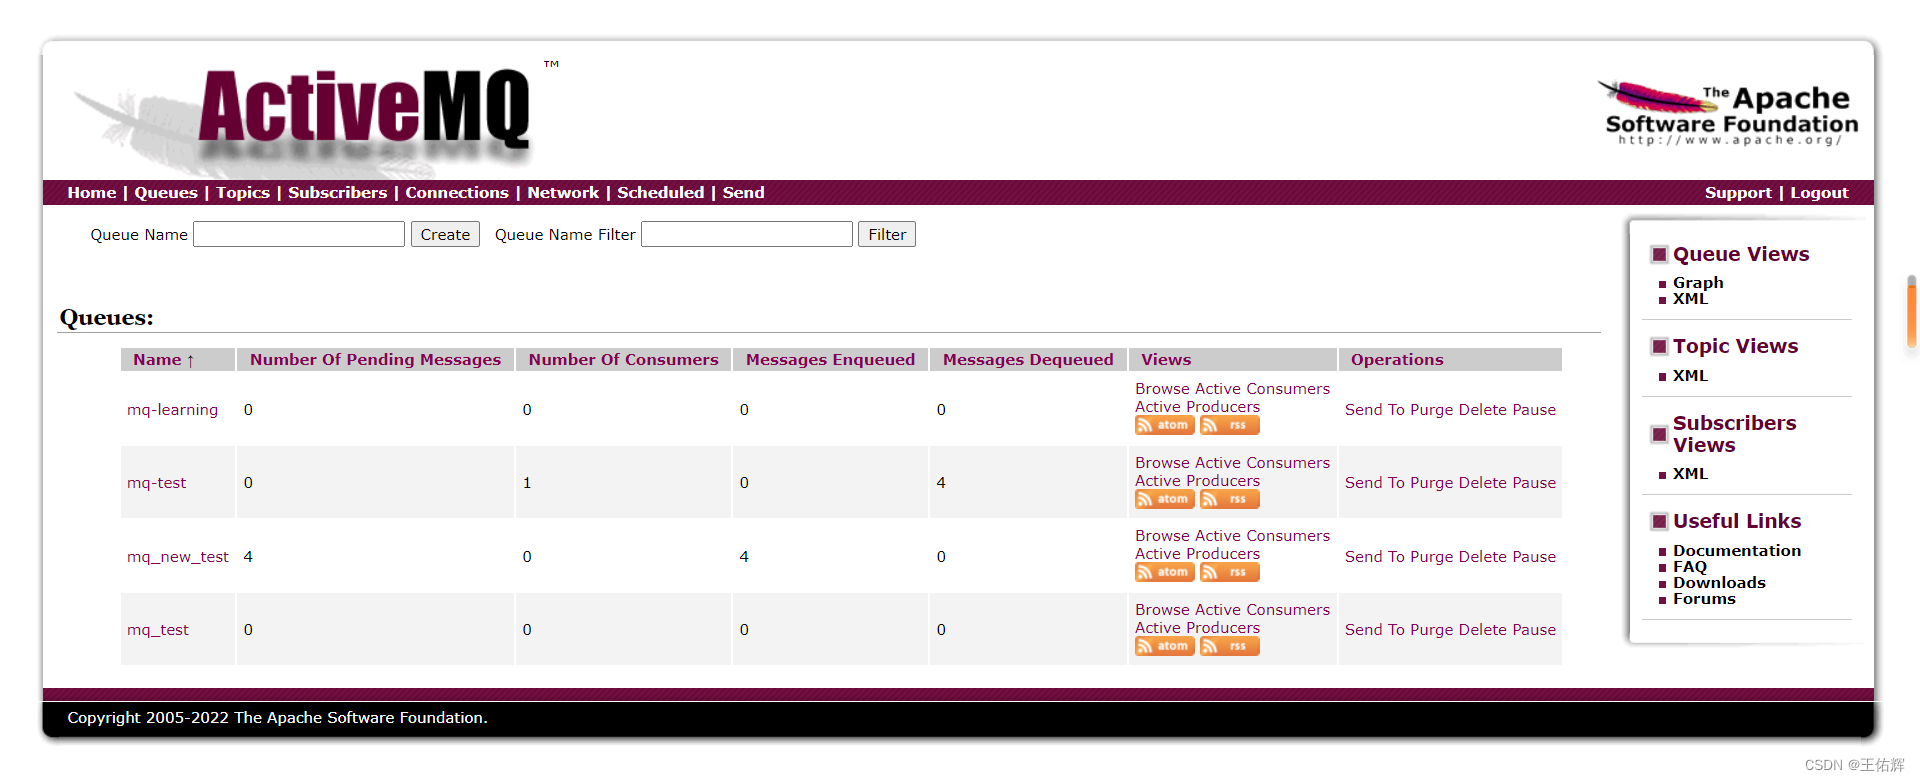
Task: Click Send To for mq-learning queue
Action: pyautogui.click(x=1375, y=410)
